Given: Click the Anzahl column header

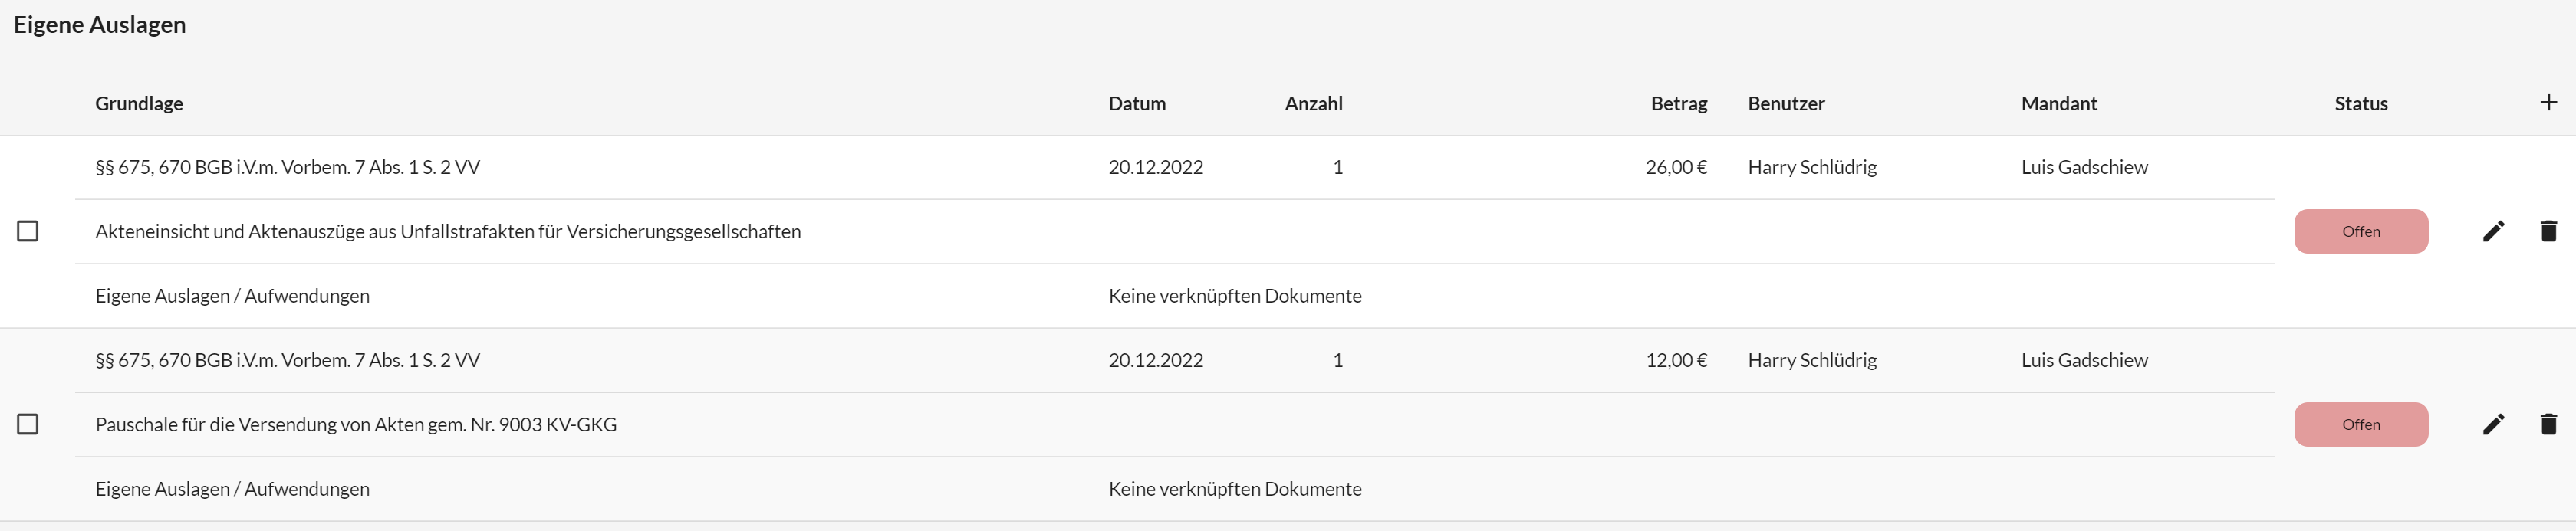Looking at the screenshot, I should [x=1313, y=103].
